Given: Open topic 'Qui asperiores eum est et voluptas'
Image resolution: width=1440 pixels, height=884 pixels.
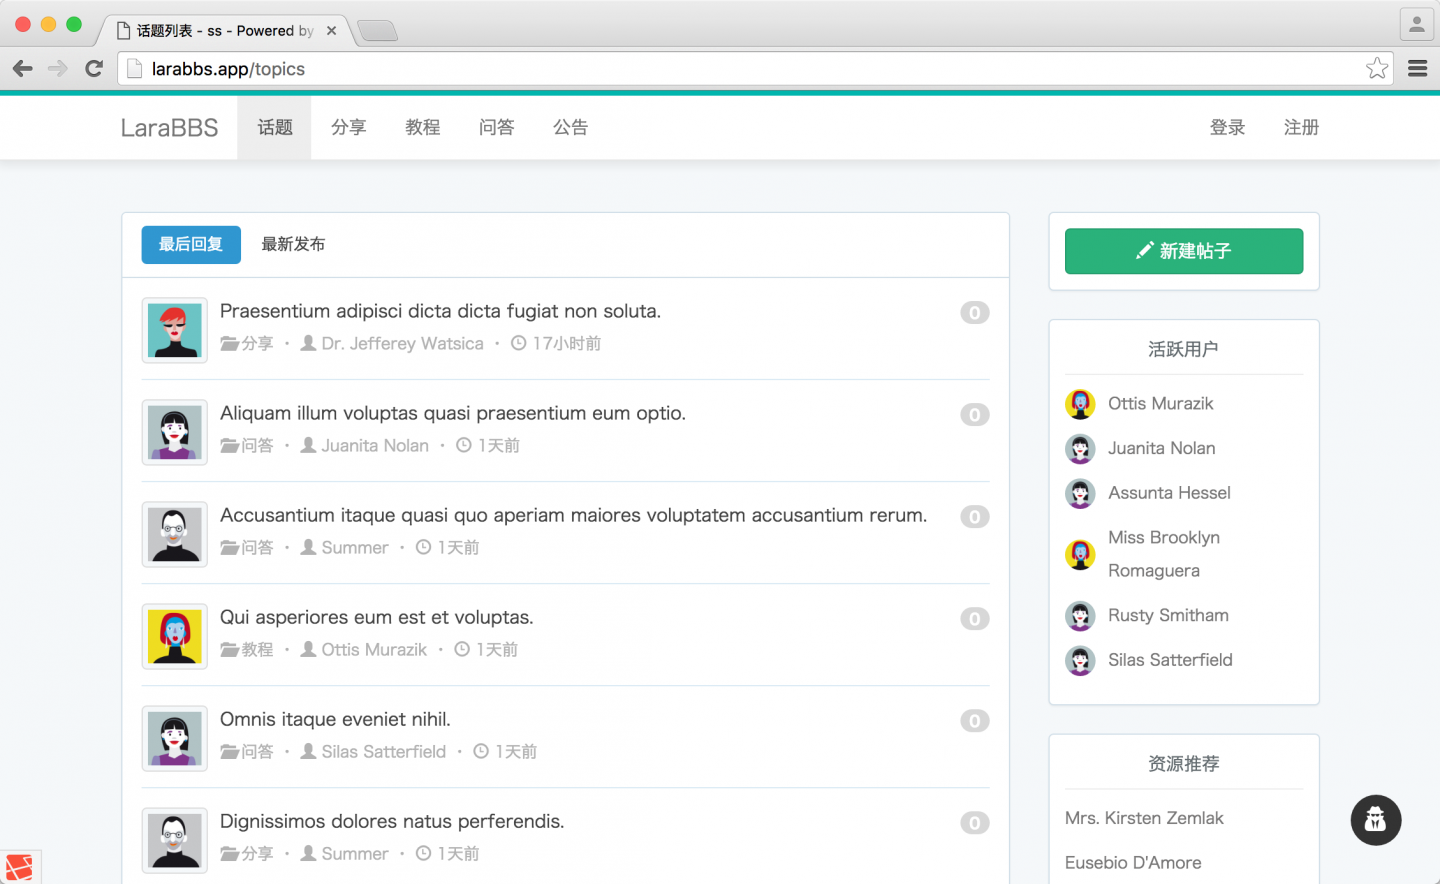Looking at the screenshot, I should point(376,617).
